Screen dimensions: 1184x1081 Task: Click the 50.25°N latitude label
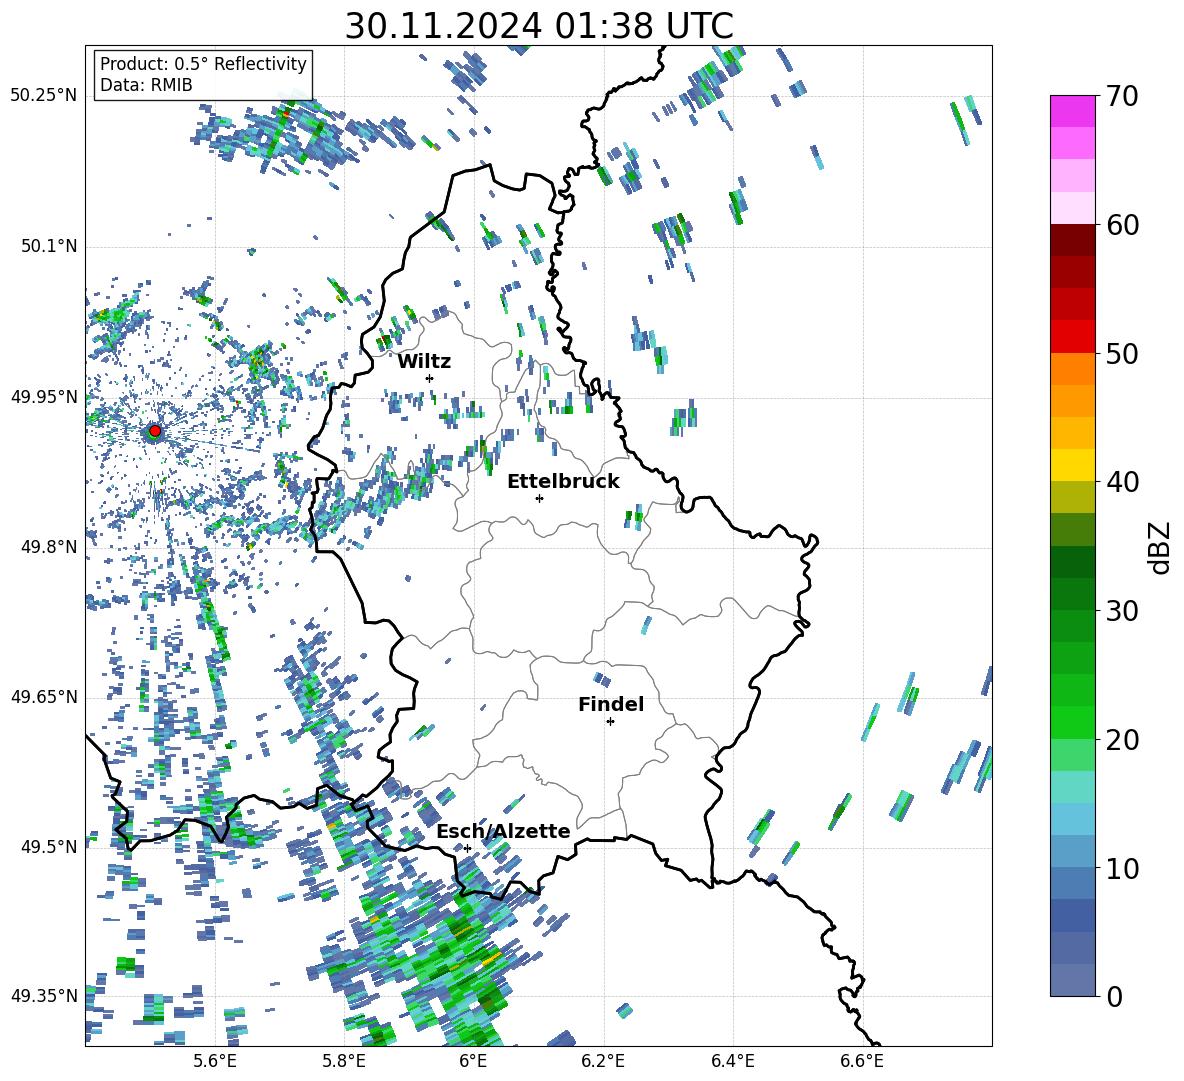click(x=43, y=96)
